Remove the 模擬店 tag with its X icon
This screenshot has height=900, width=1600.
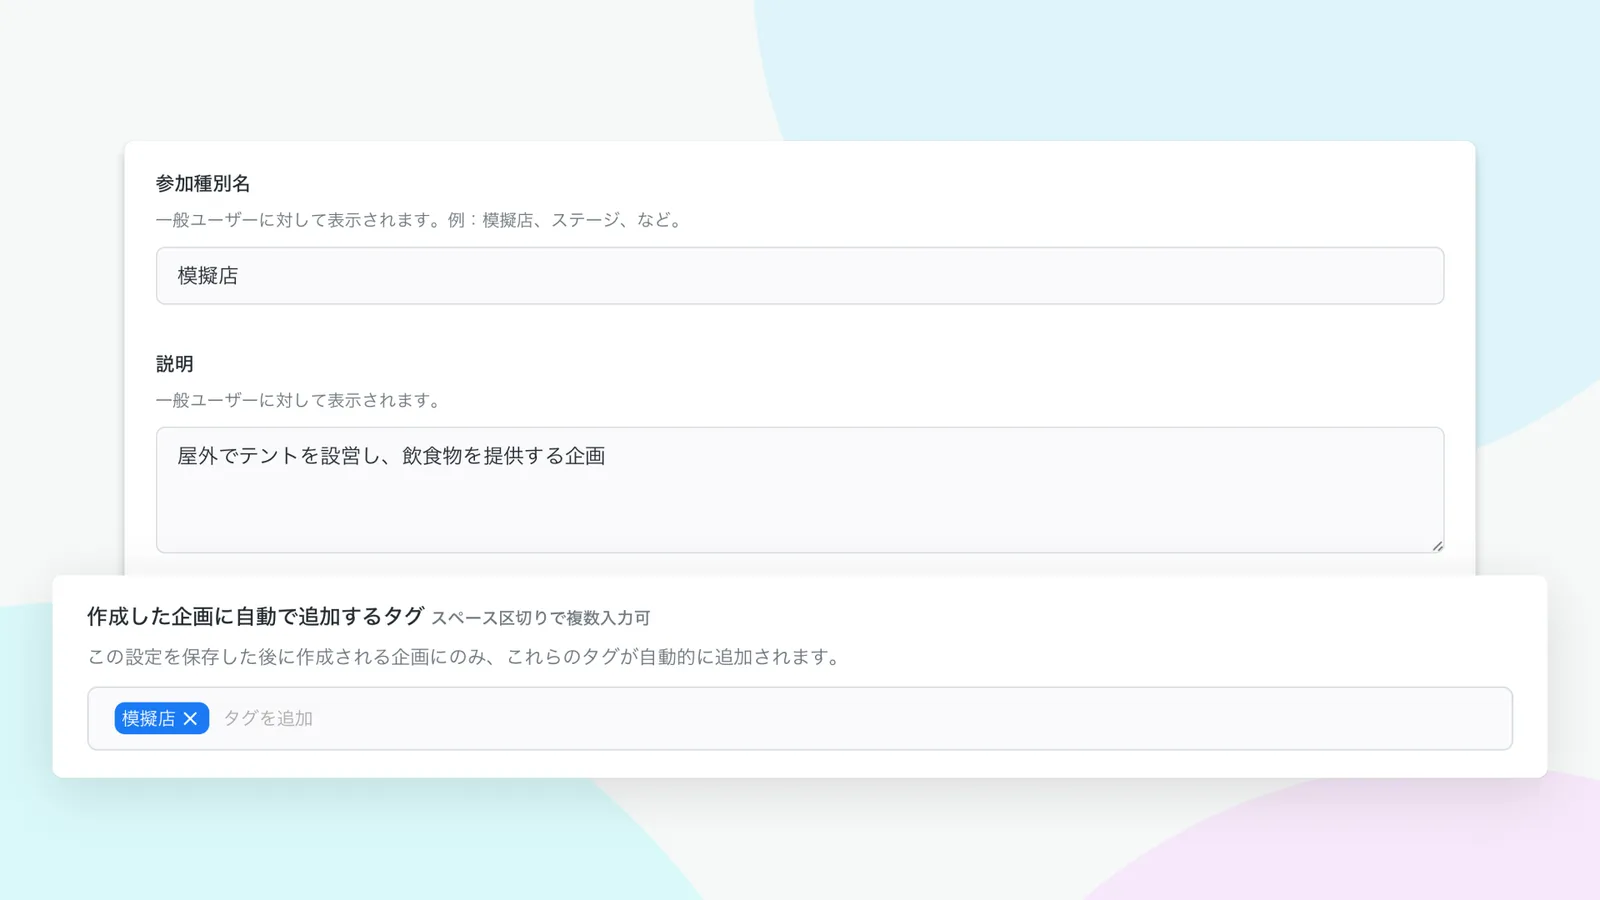pyautogui.click(x=190, y=719)
